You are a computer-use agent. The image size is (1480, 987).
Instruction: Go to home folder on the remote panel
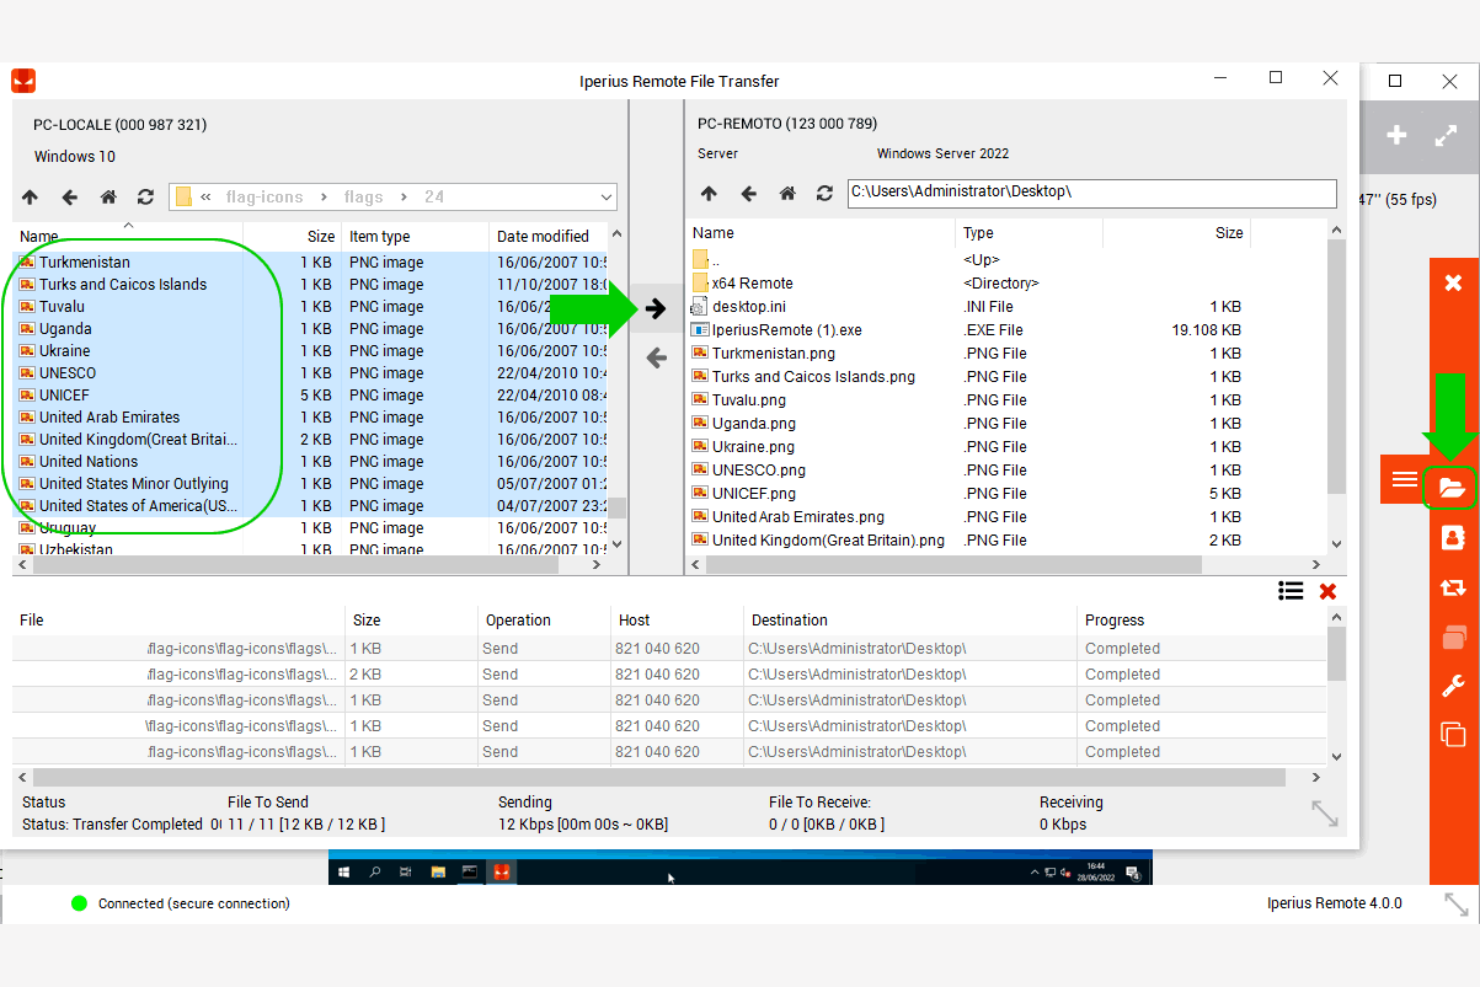coord(787,193)
